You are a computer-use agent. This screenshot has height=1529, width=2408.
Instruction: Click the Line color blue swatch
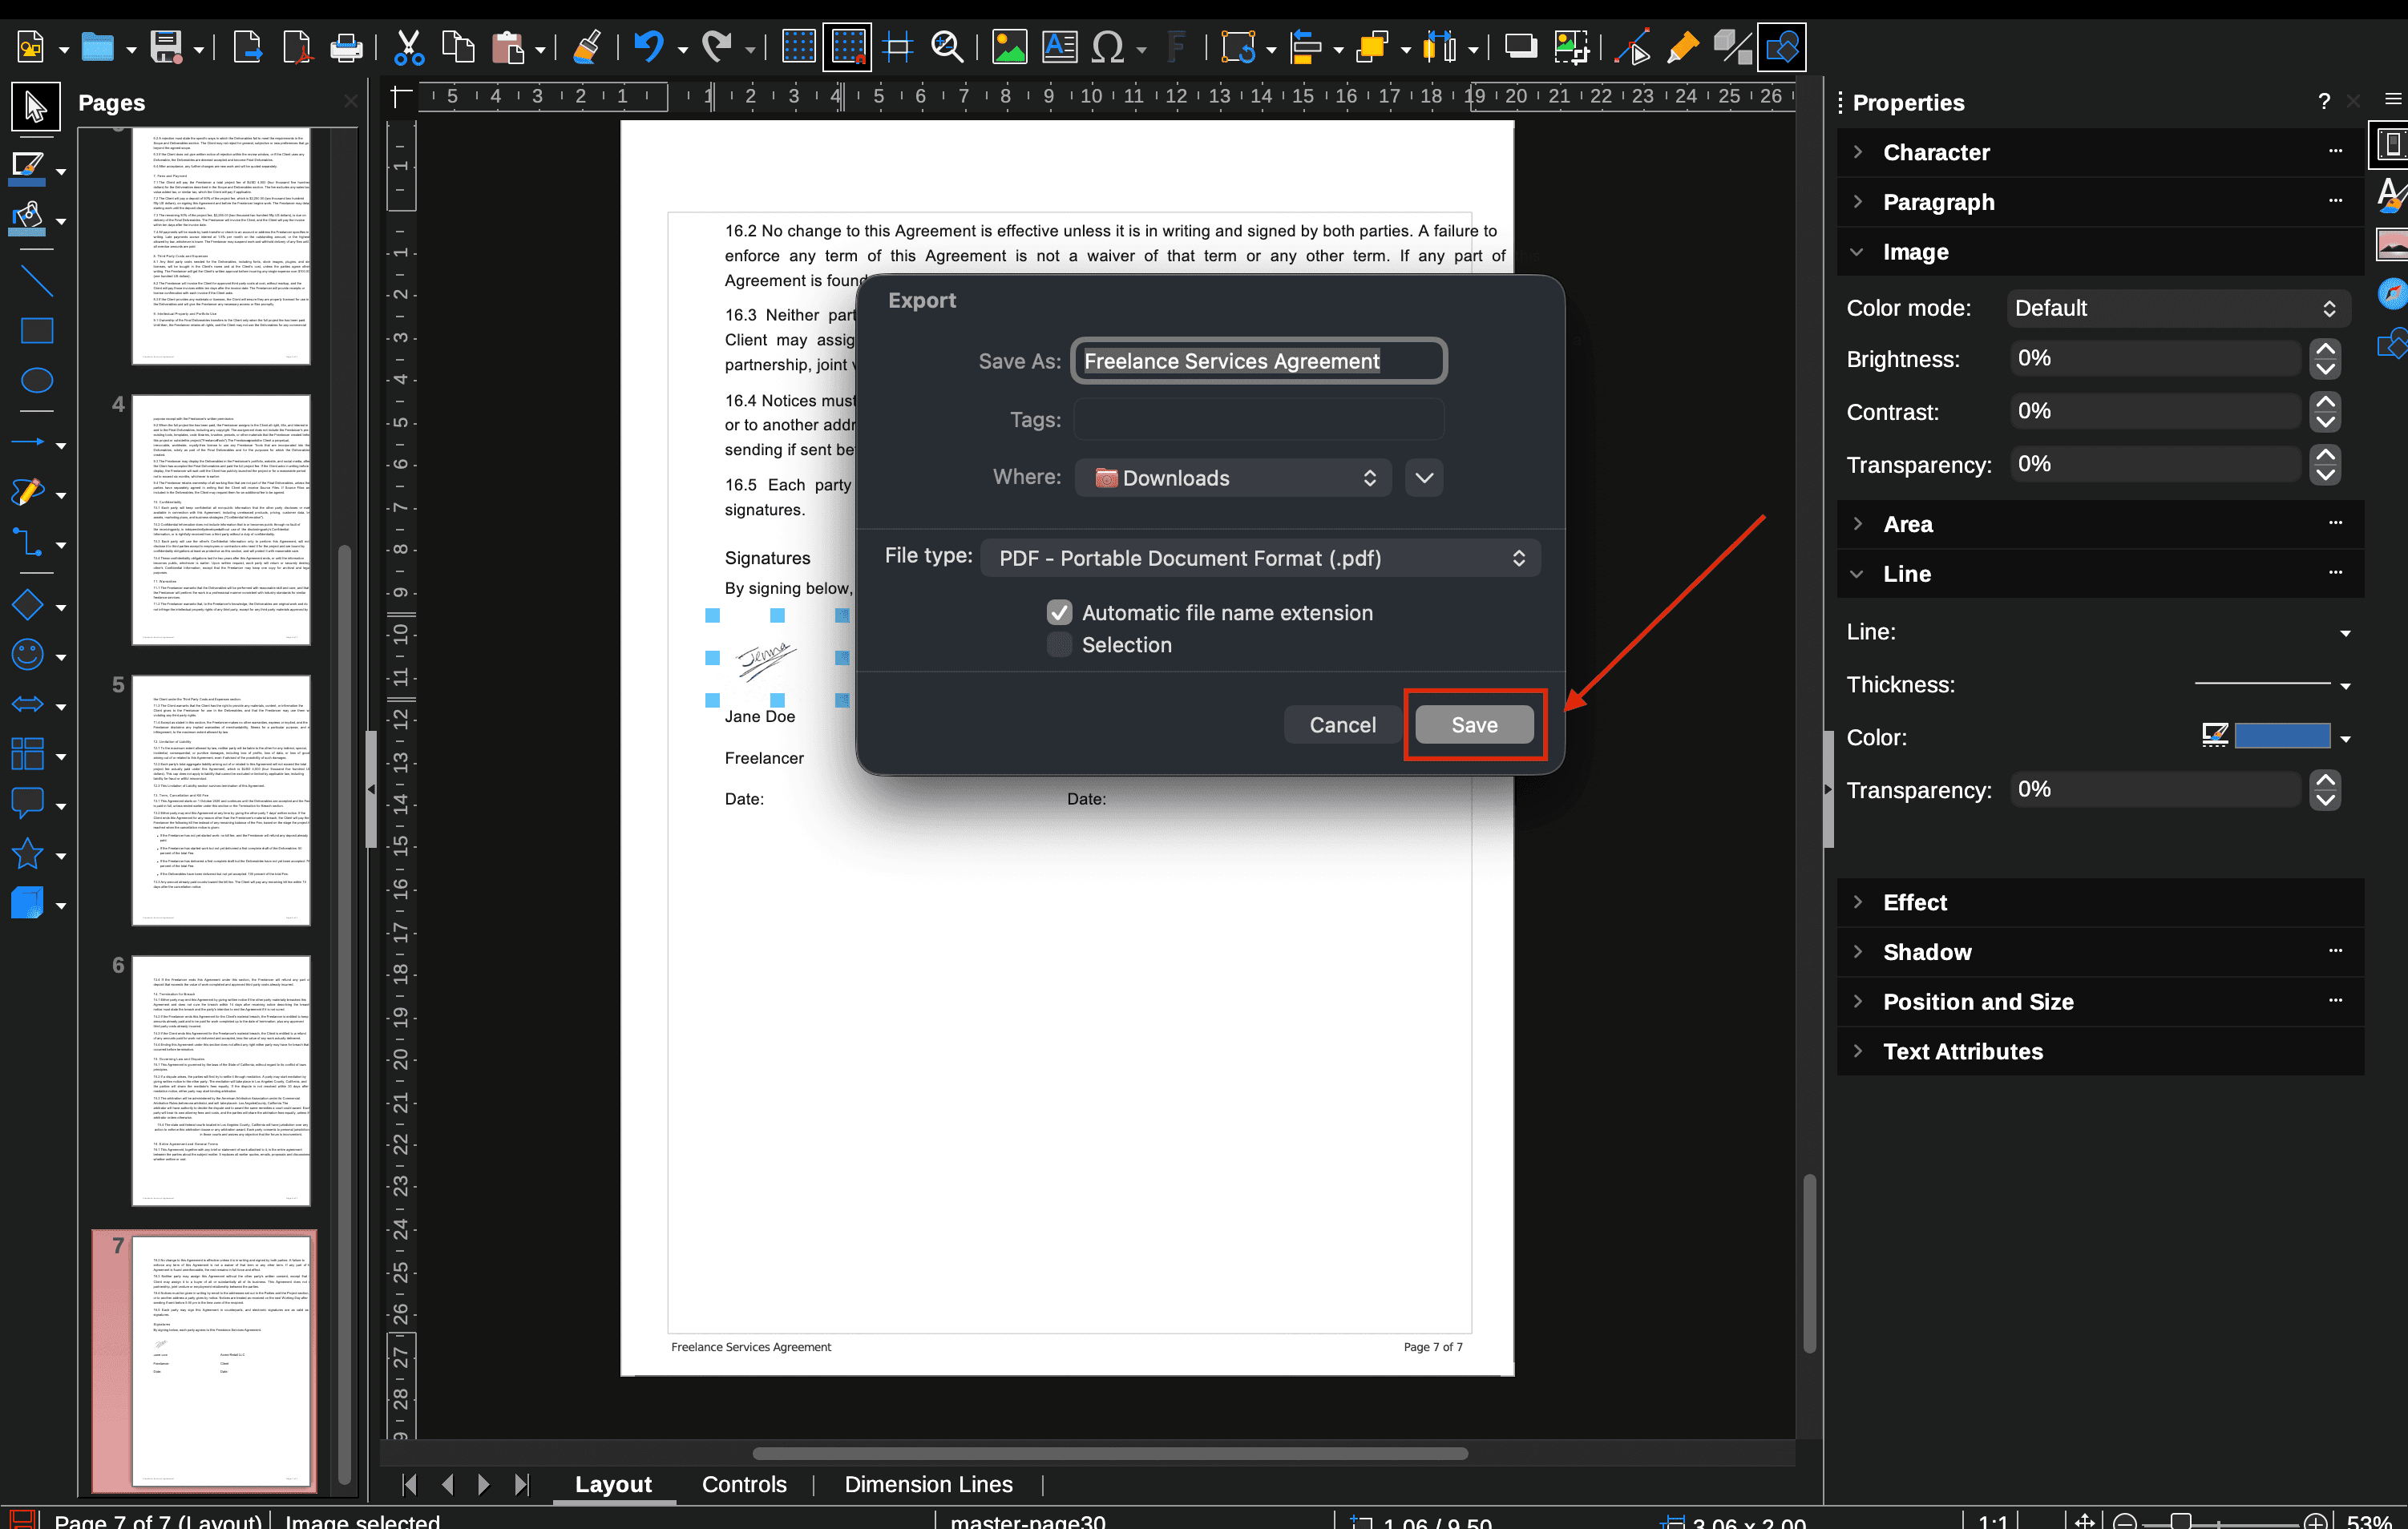tap(2282, 737)
